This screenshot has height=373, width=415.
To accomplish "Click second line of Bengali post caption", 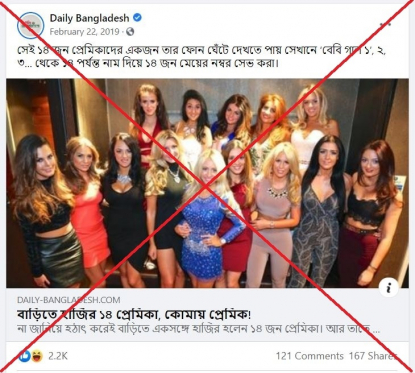I will (x=148, y=63).
